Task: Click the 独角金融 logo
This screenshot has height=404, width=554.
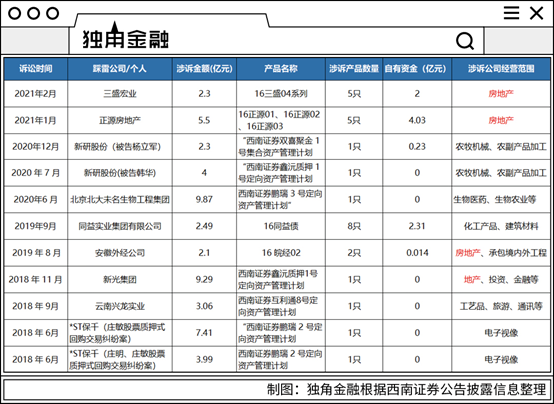Action: (x=125, y=36)
